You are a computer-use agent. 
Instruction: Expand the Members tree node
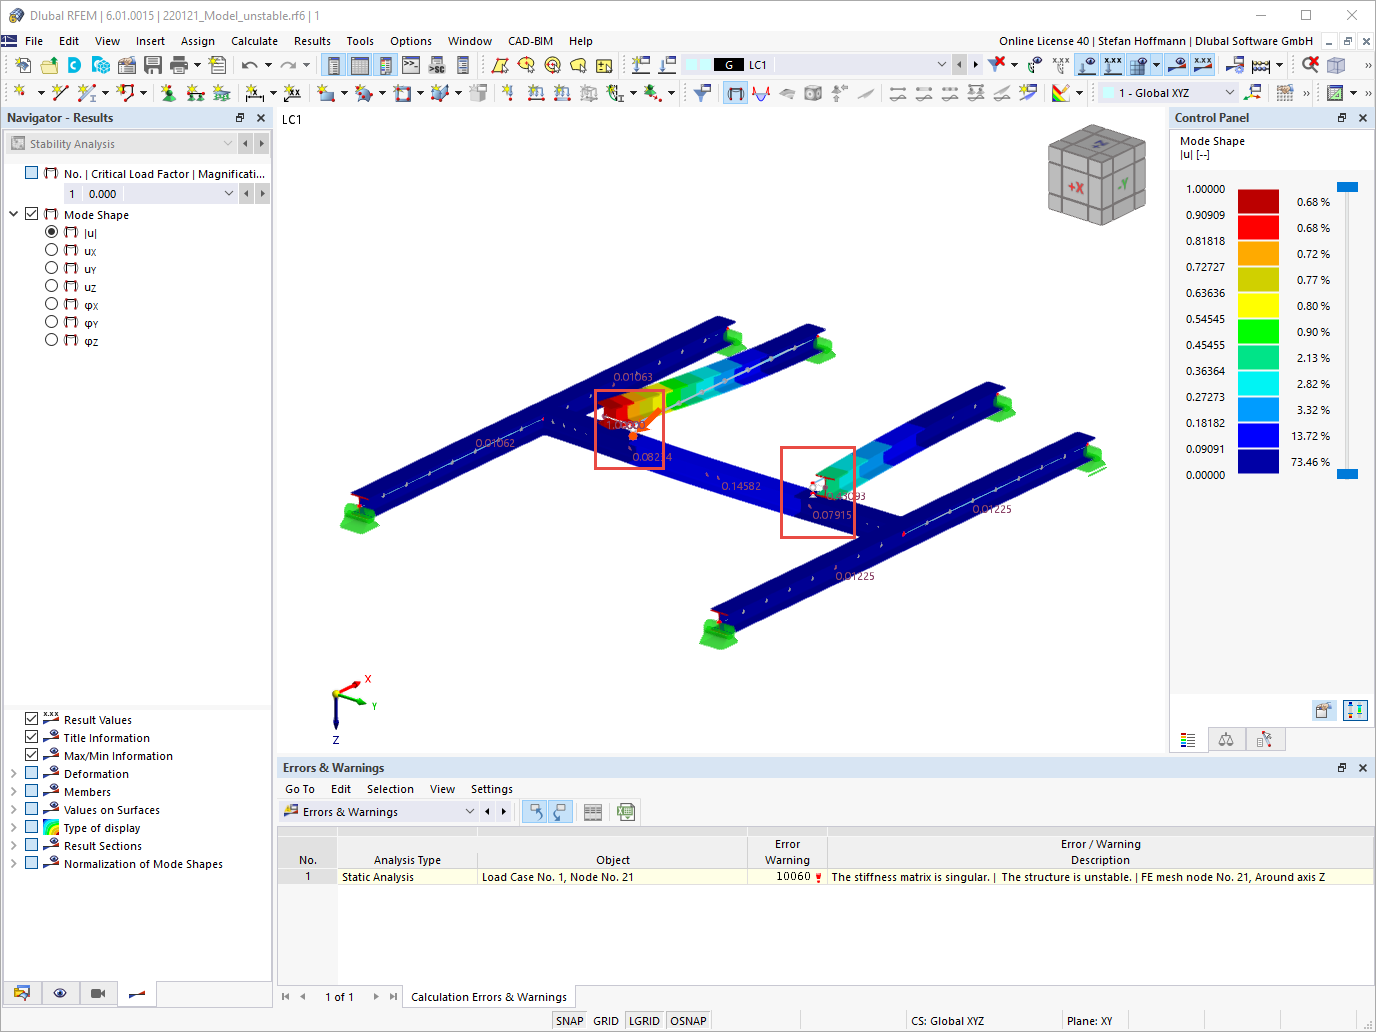coord(14,791)
